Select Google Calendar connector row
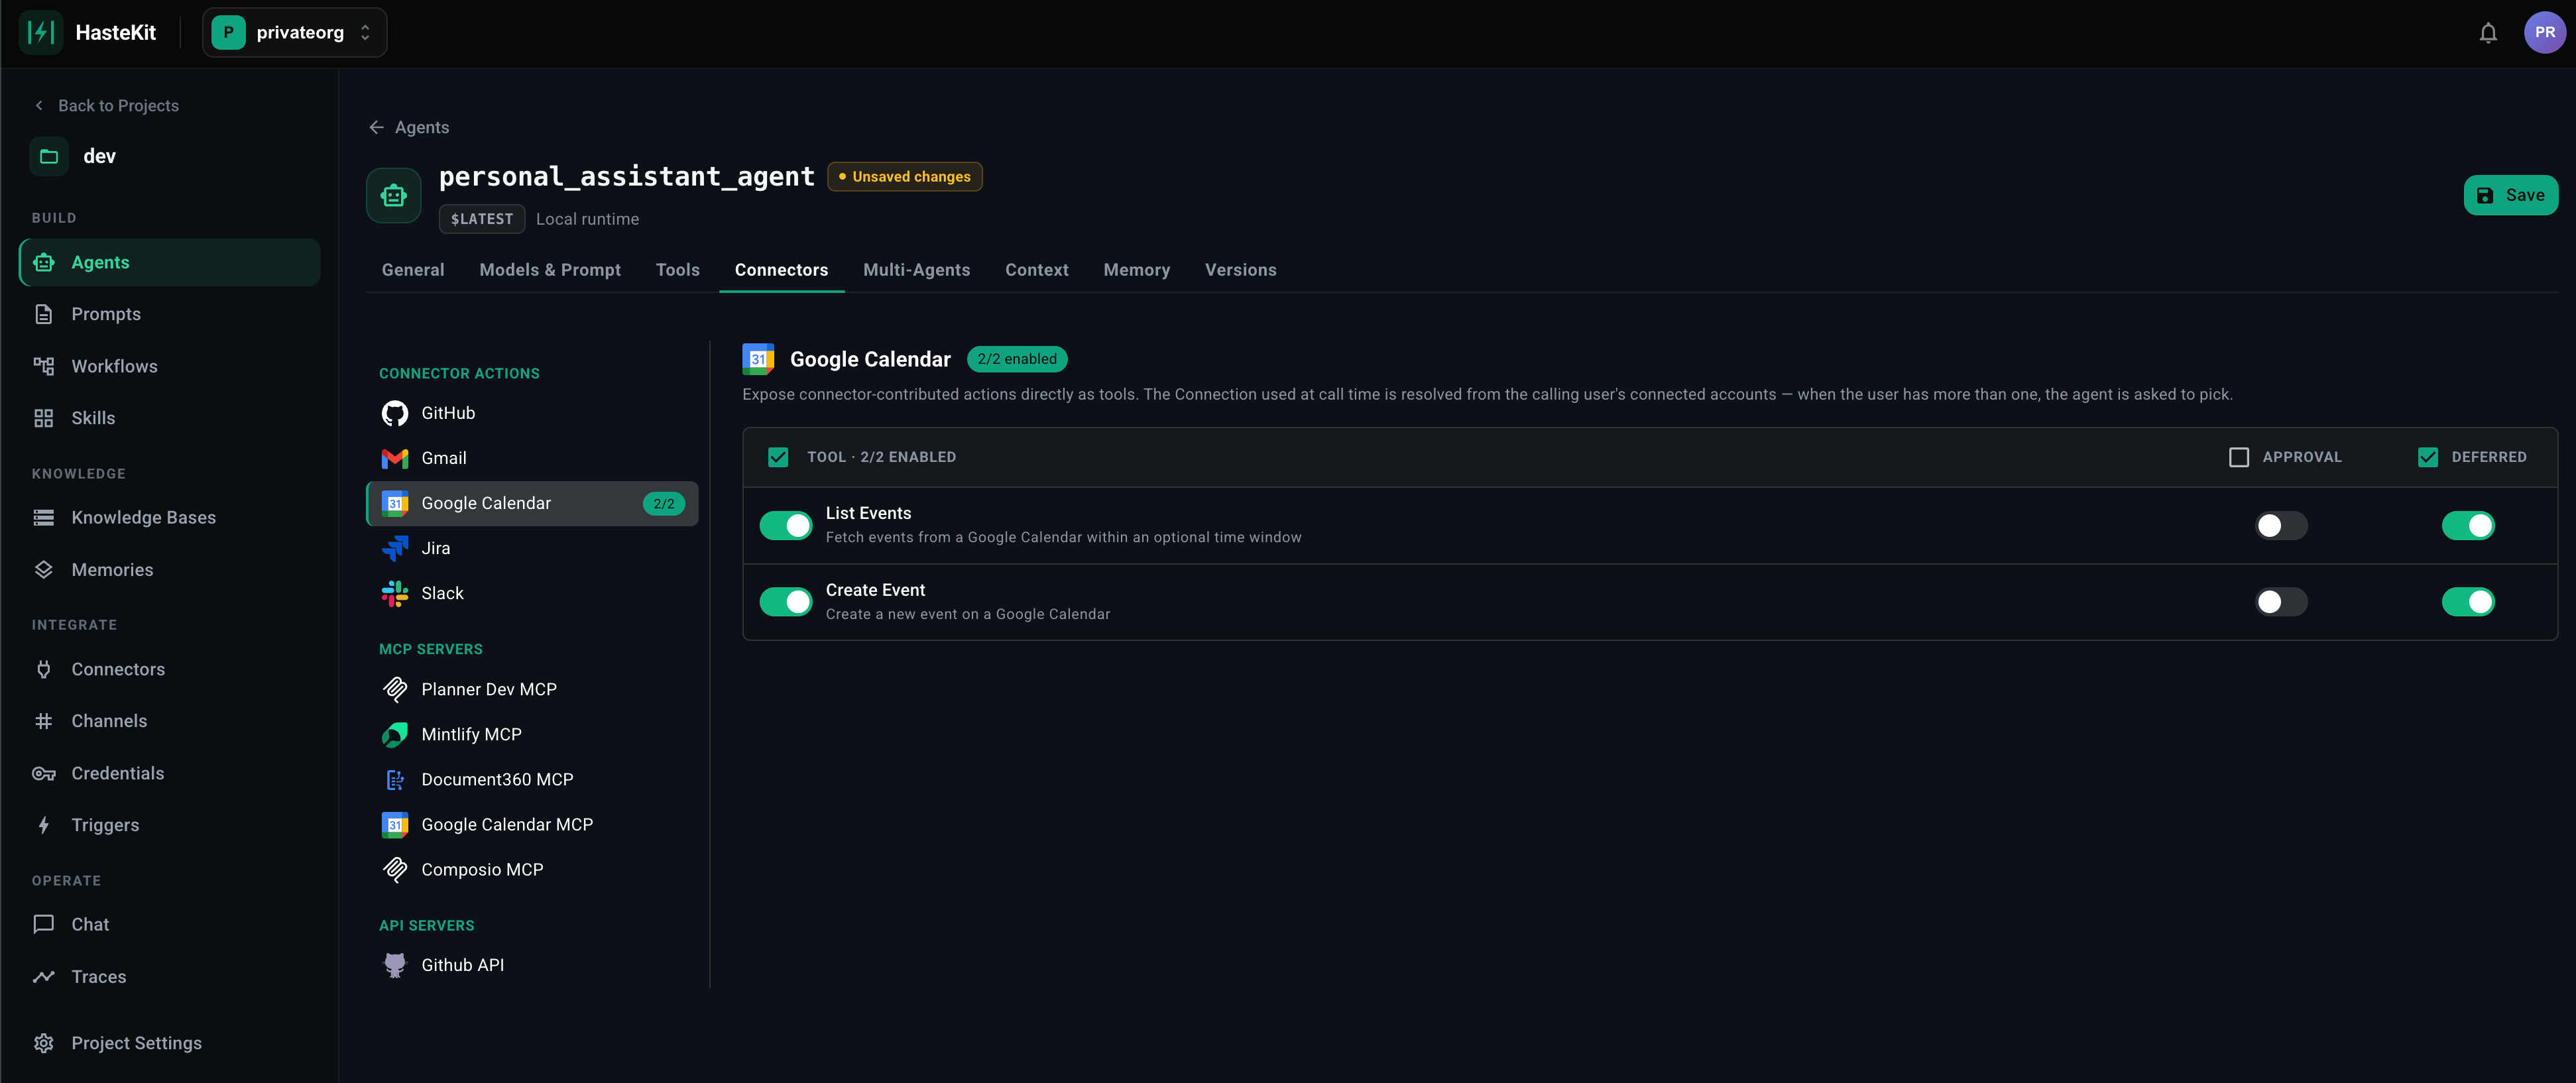This screenshot has width=2576, height=1083. pyautogui.click(x=532, y=503)
